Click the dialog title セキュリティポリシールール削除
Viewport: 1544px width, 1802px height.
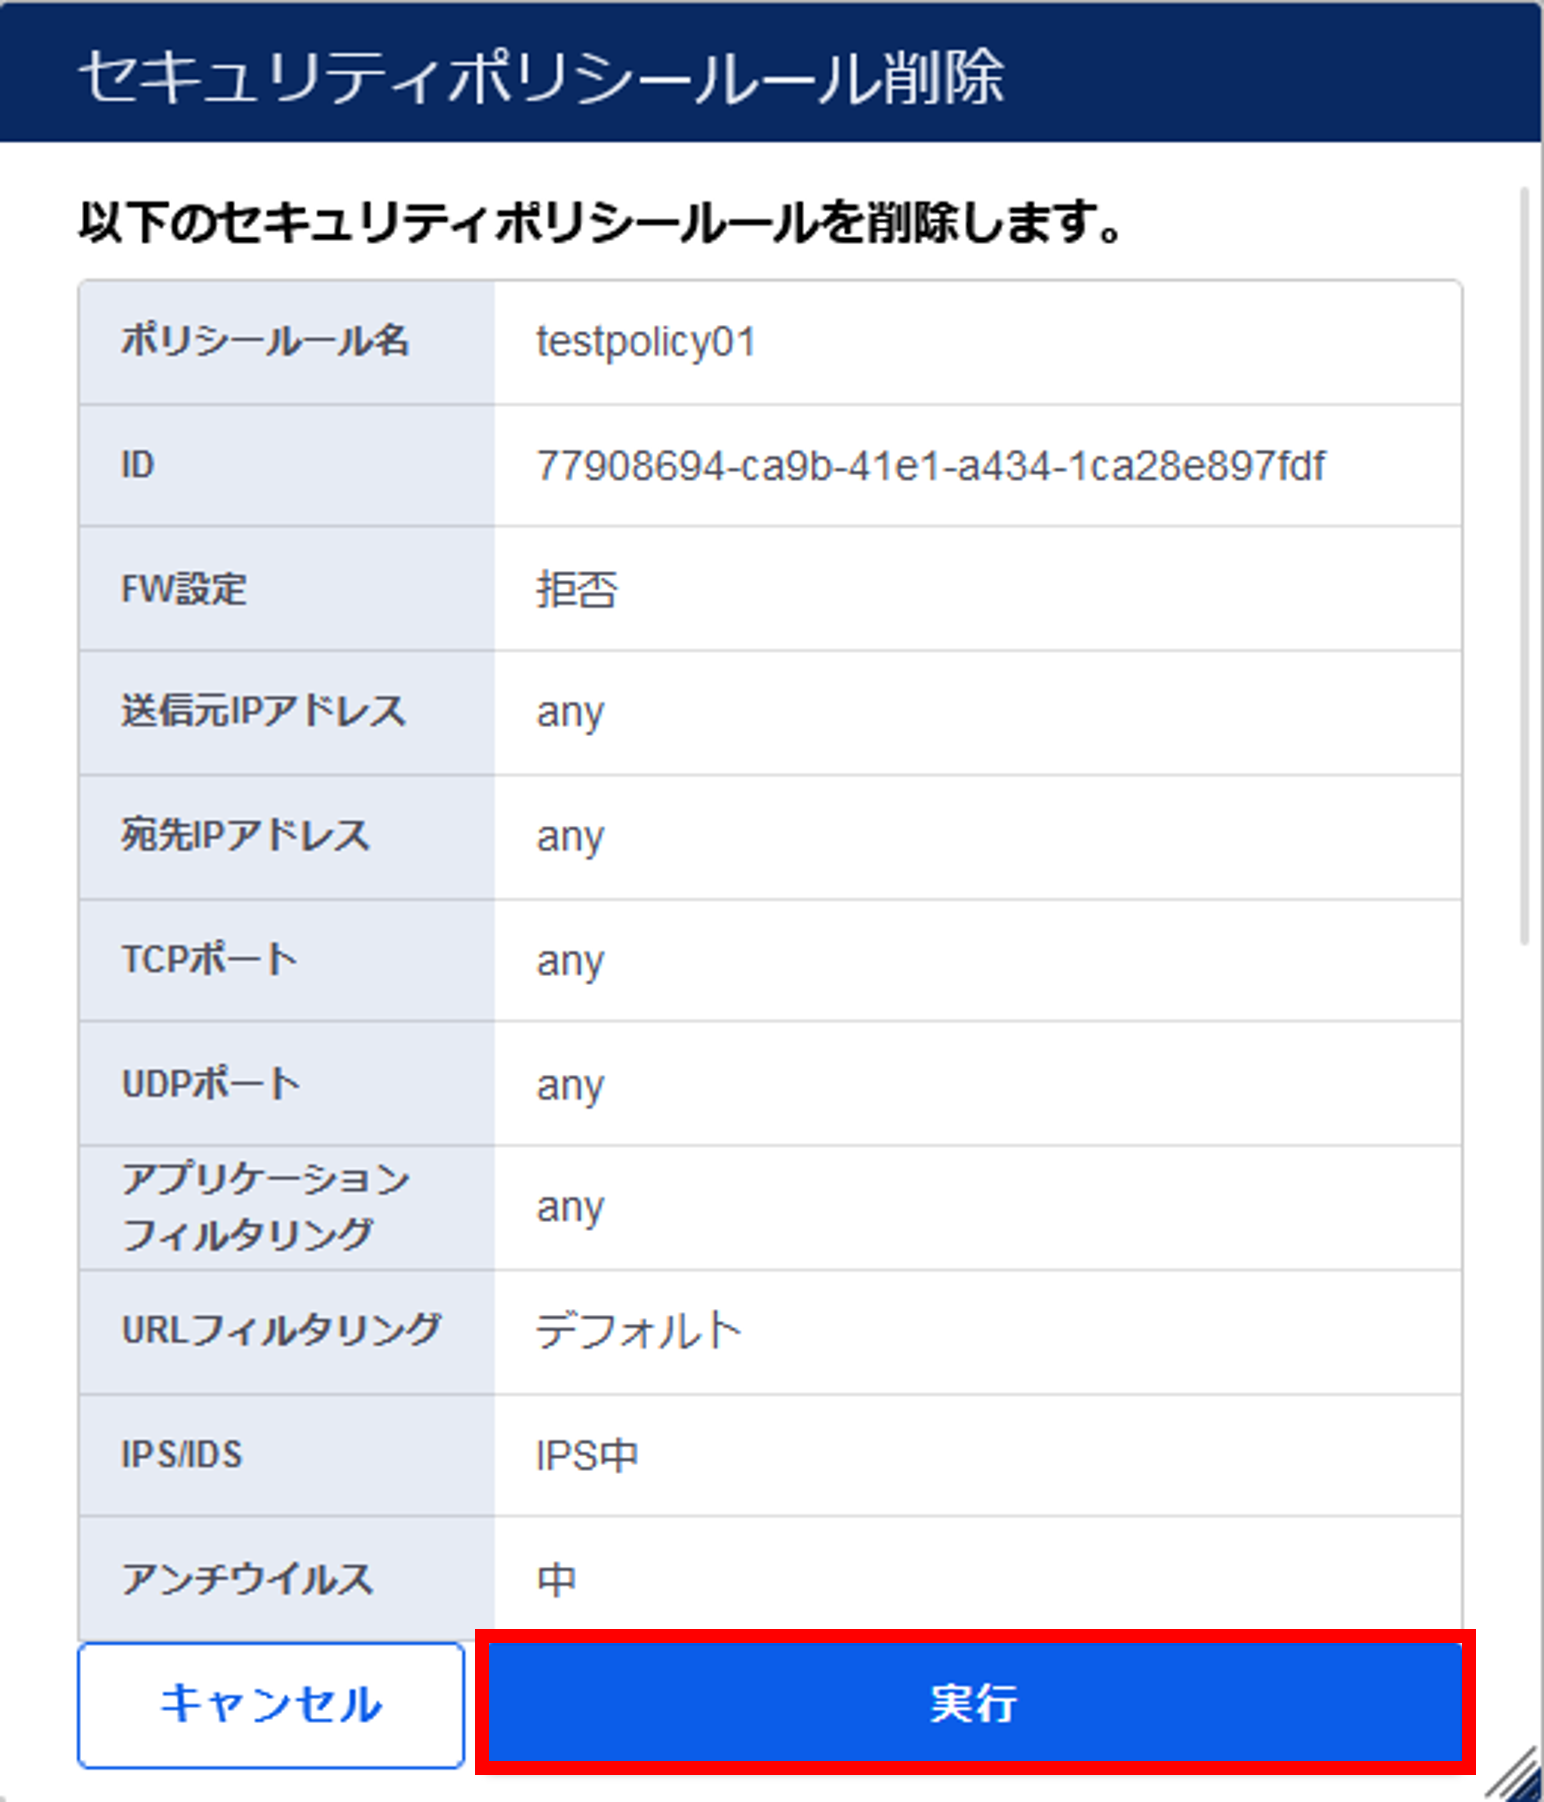(x=541, y=77)
